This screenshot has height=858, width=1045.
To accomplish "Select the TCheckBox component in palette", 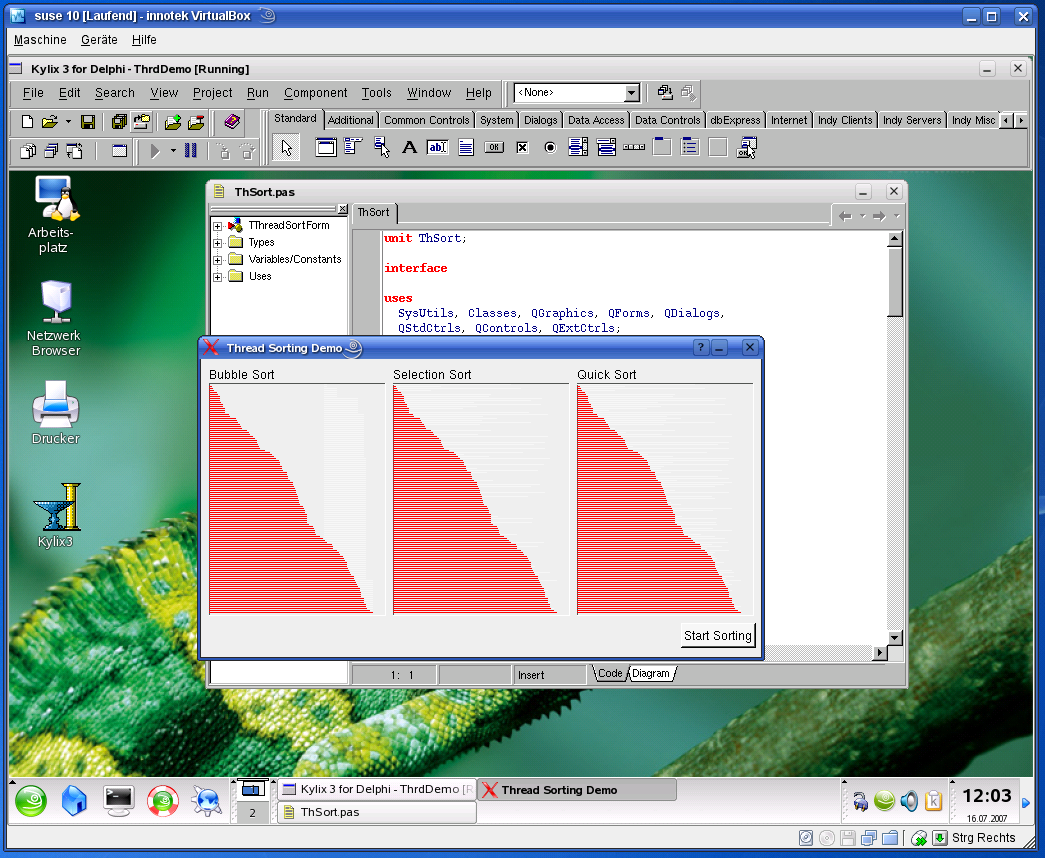I will click(521, 148).
